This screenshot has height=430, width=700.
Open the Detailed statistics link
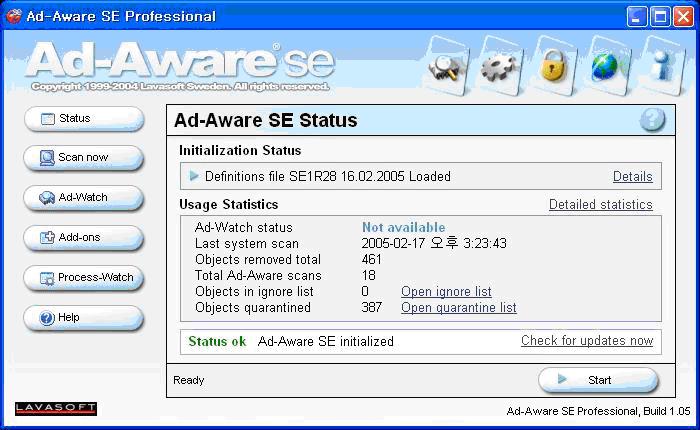[x=600, y=205]
